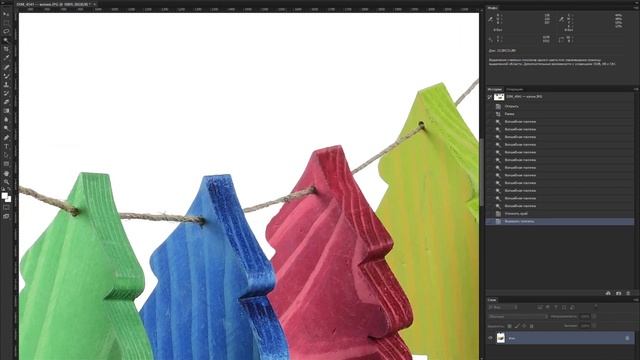The width and height of the screenshot is (640, 360).
Task: Change screen mode from toolbar bottom
Action: [x=6, y=216]
